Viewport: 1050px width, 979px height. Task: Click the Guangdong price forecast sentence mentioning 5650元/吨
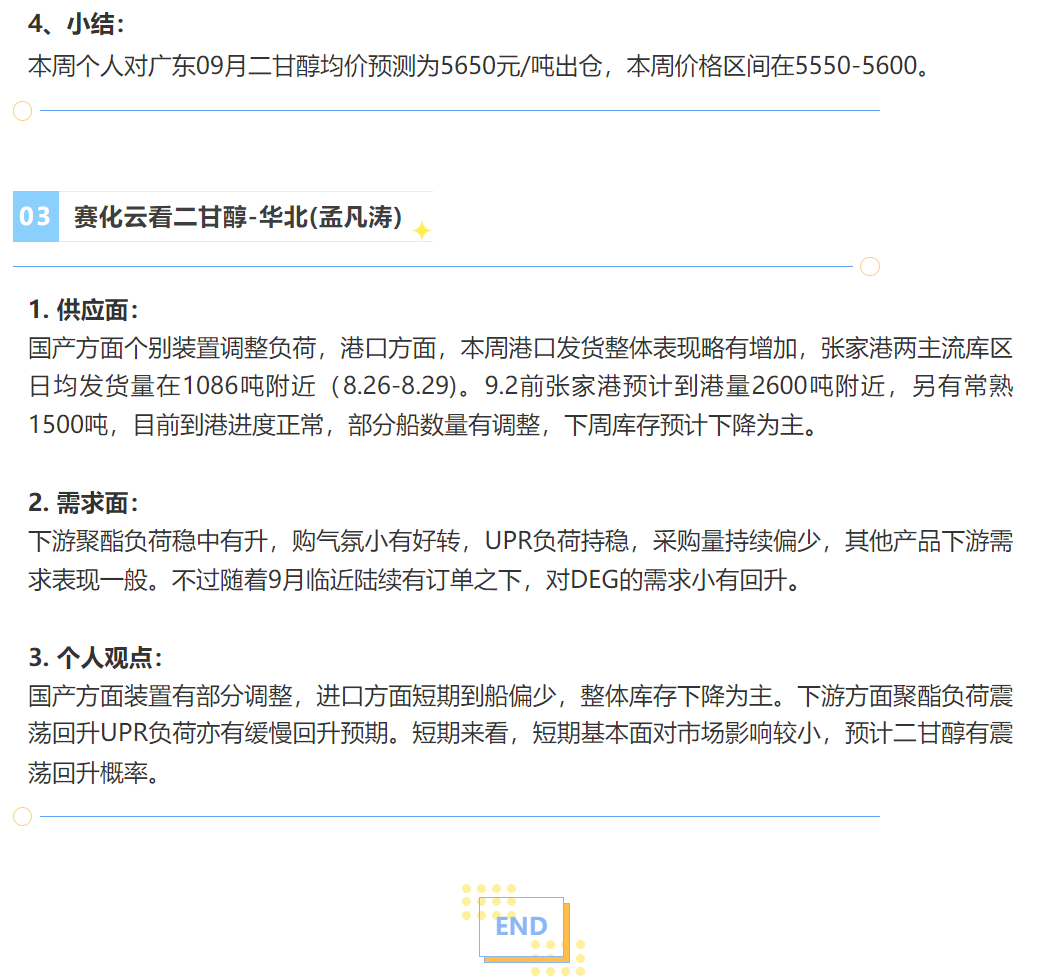(479, 66)
